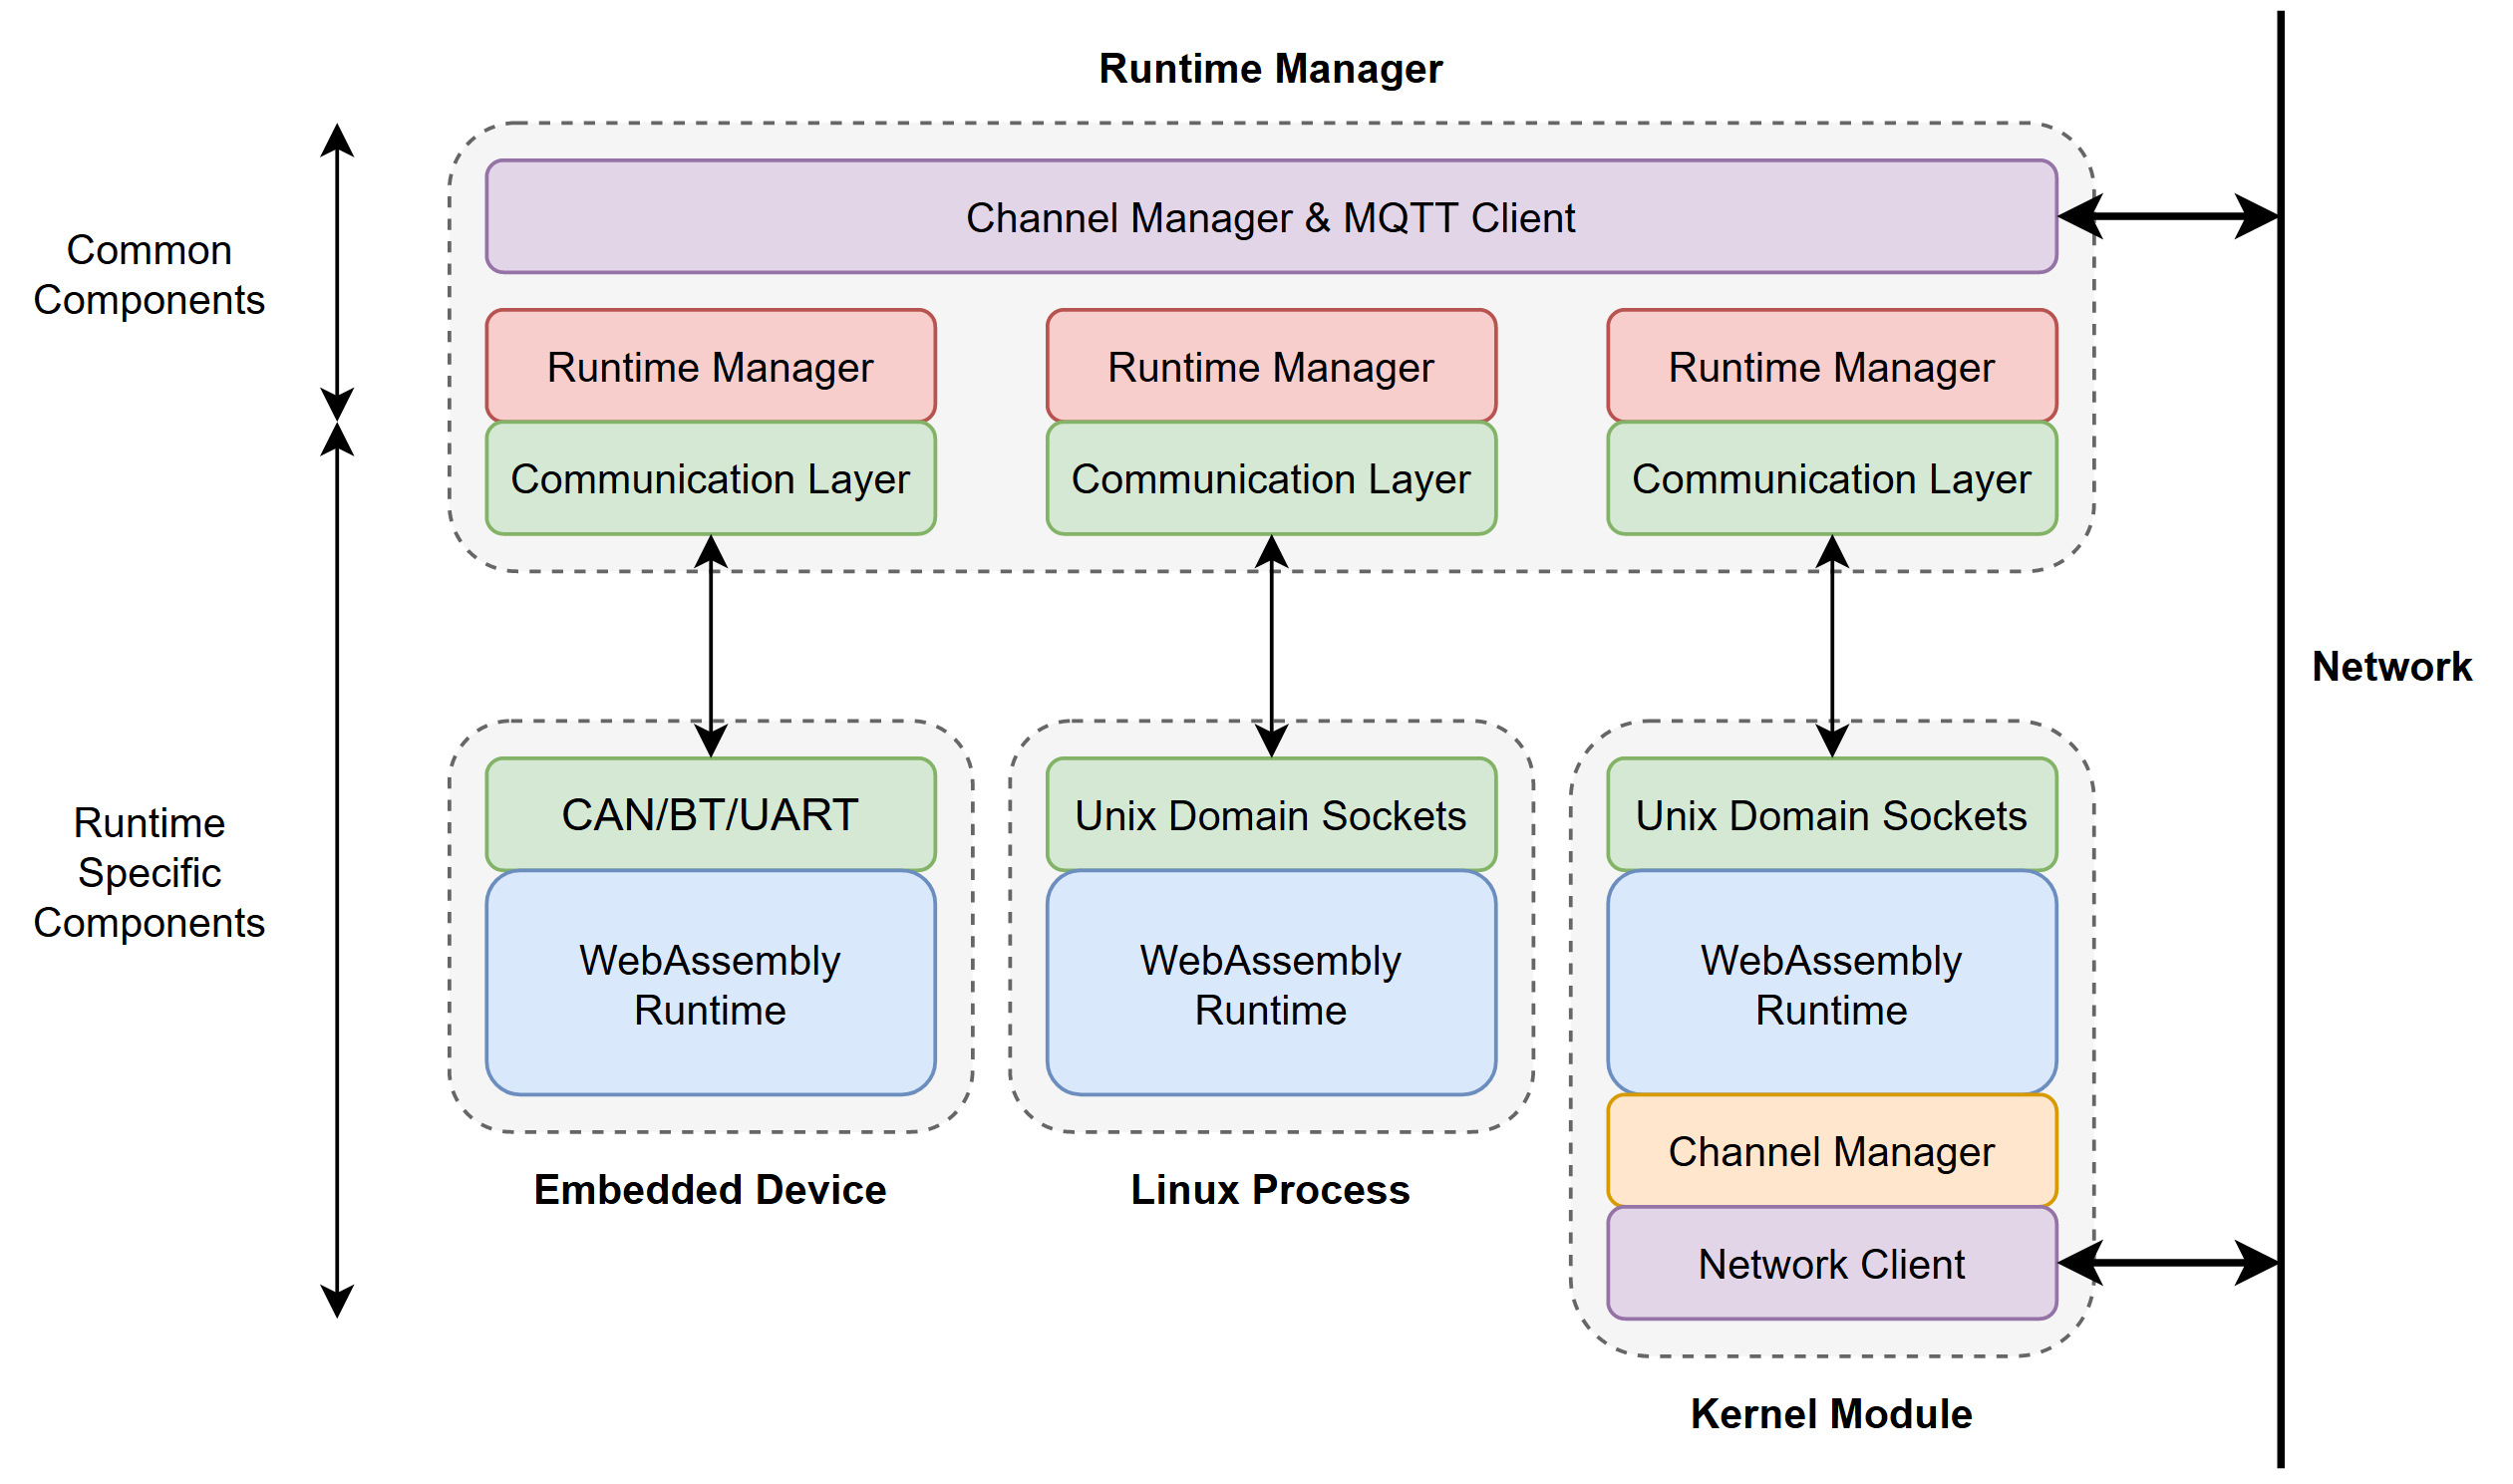Click the 'Network' label
Image resolution: width=2513 pixels, height=1484 pixels.
tap(2391, 666)
